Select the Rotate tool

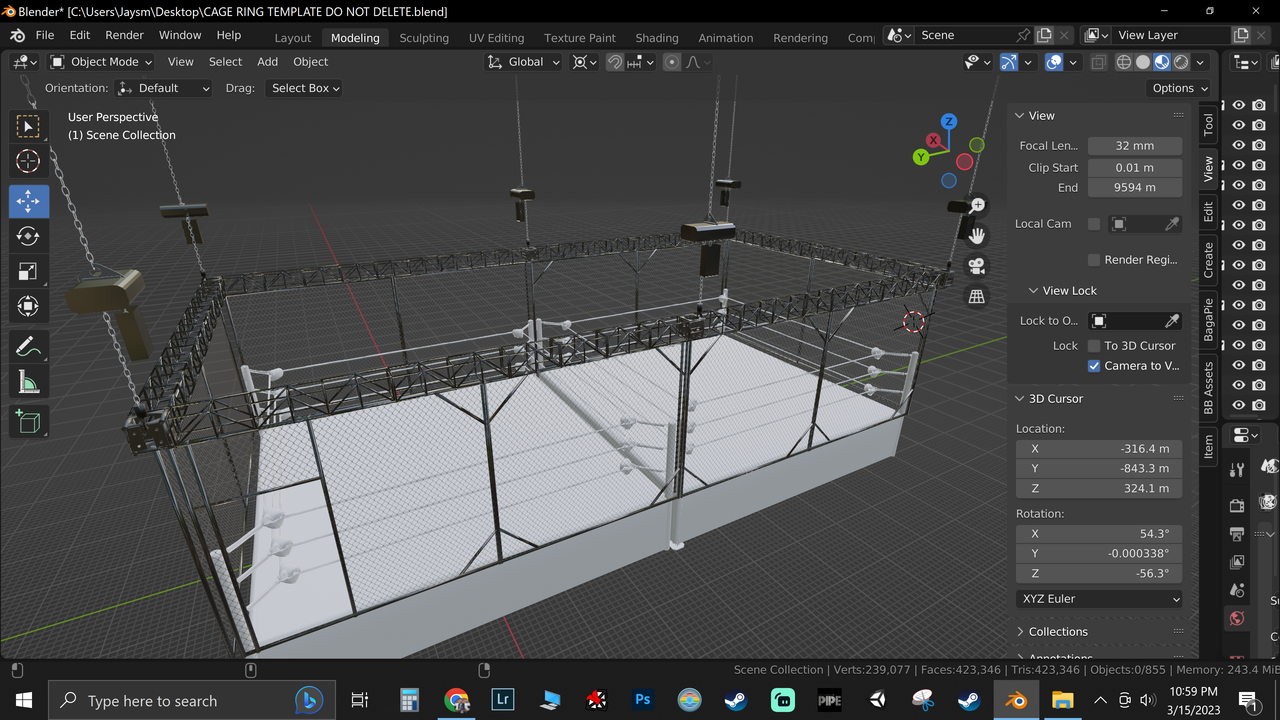(28, 236)
